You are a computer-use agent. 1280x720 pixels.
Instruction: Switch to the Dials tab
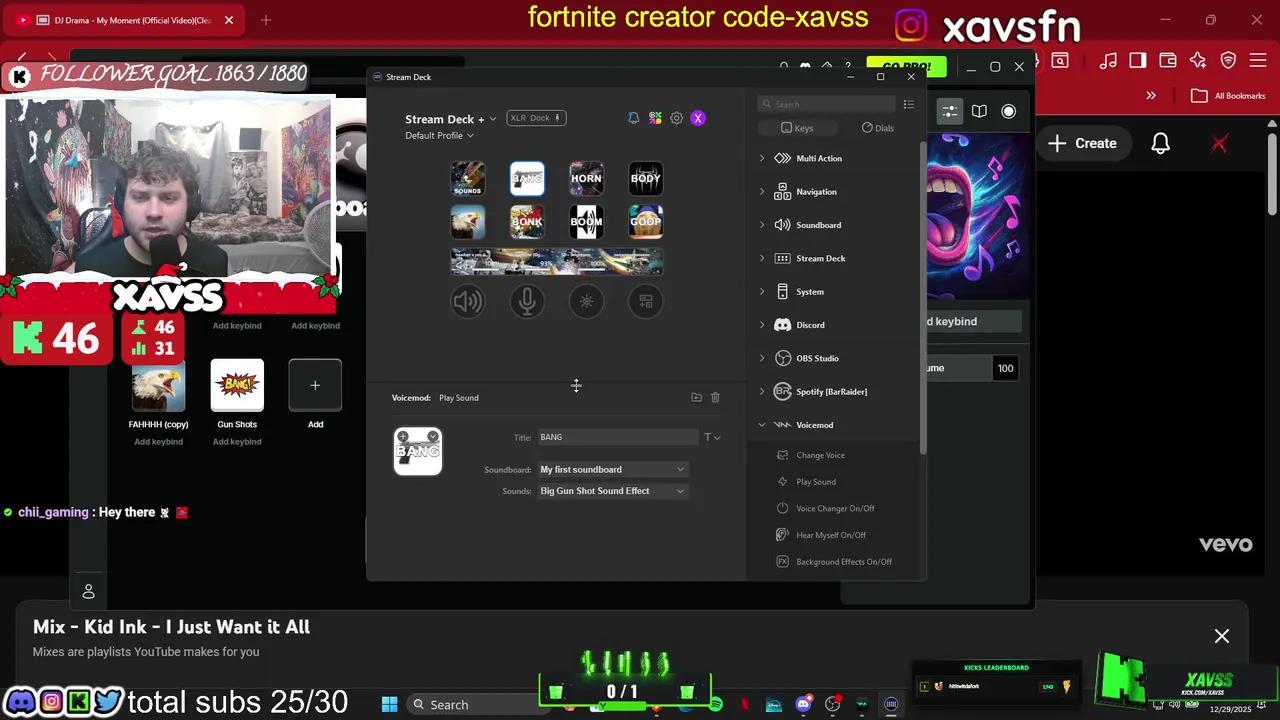pos(878,128)
